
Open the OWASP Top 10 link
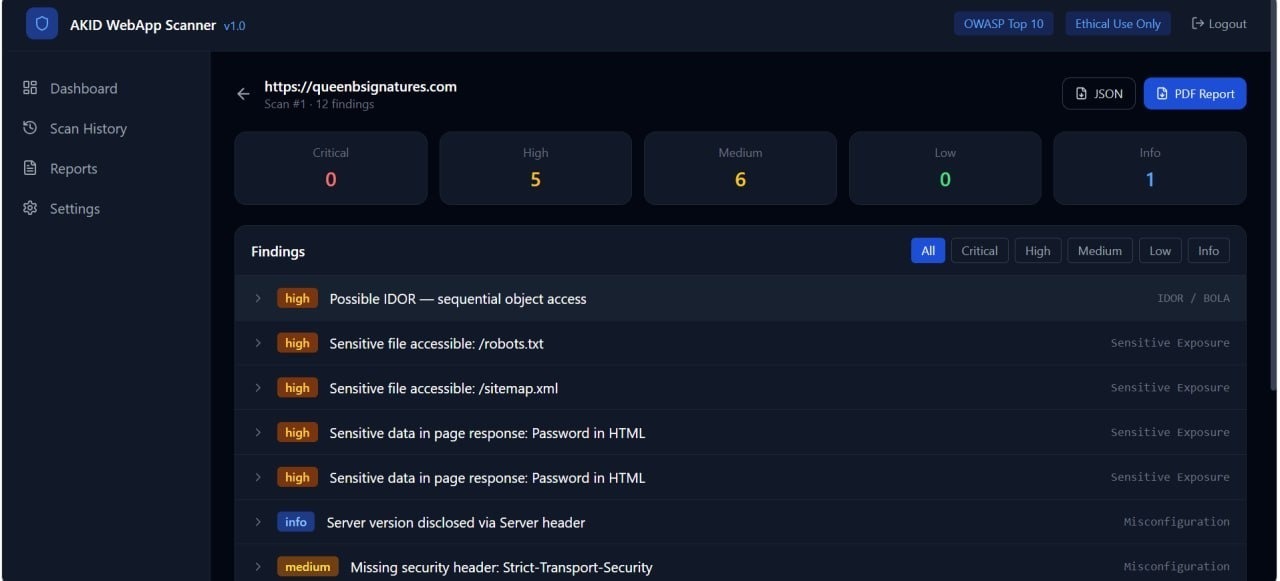pos(1003,23)
